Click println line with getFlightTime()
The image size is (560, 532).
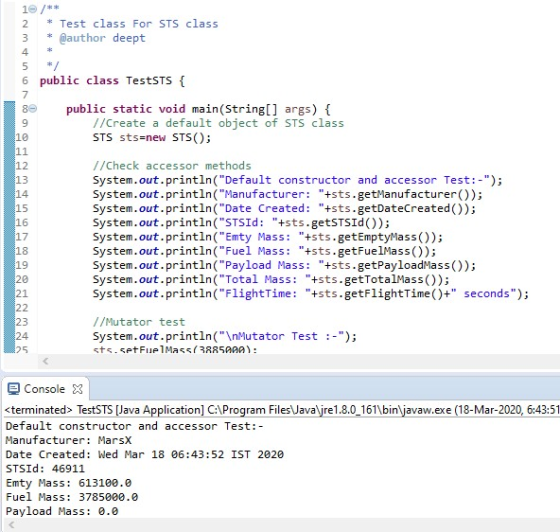pos(311,293)
